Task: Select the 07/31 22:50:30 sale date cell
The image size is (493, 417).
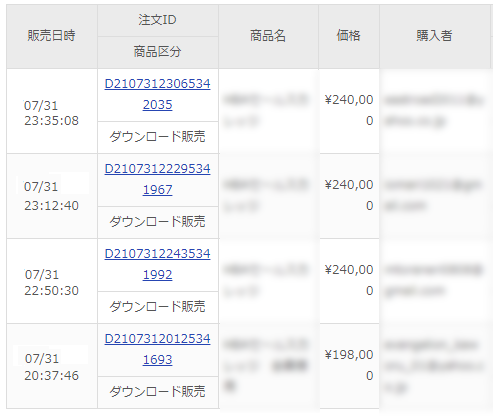Action: click(52, 282)
